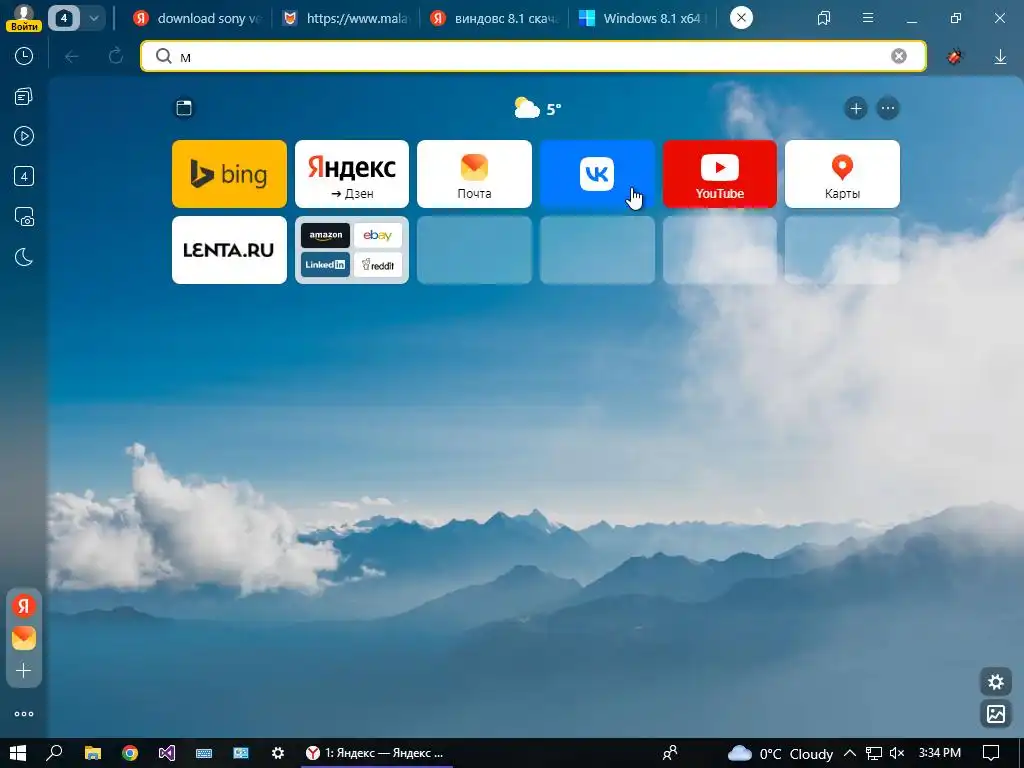Image resolution: width=1024 pixels, height=768 pixels.
Task: Click the tableau window icon above tiles
Action: click(x=184, y=108)
